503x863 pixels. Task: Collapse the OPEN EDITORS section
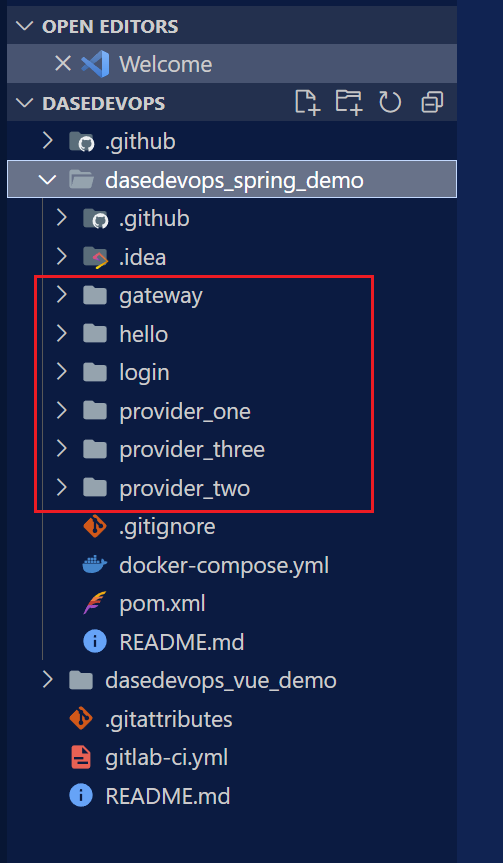tap(24, 26)
